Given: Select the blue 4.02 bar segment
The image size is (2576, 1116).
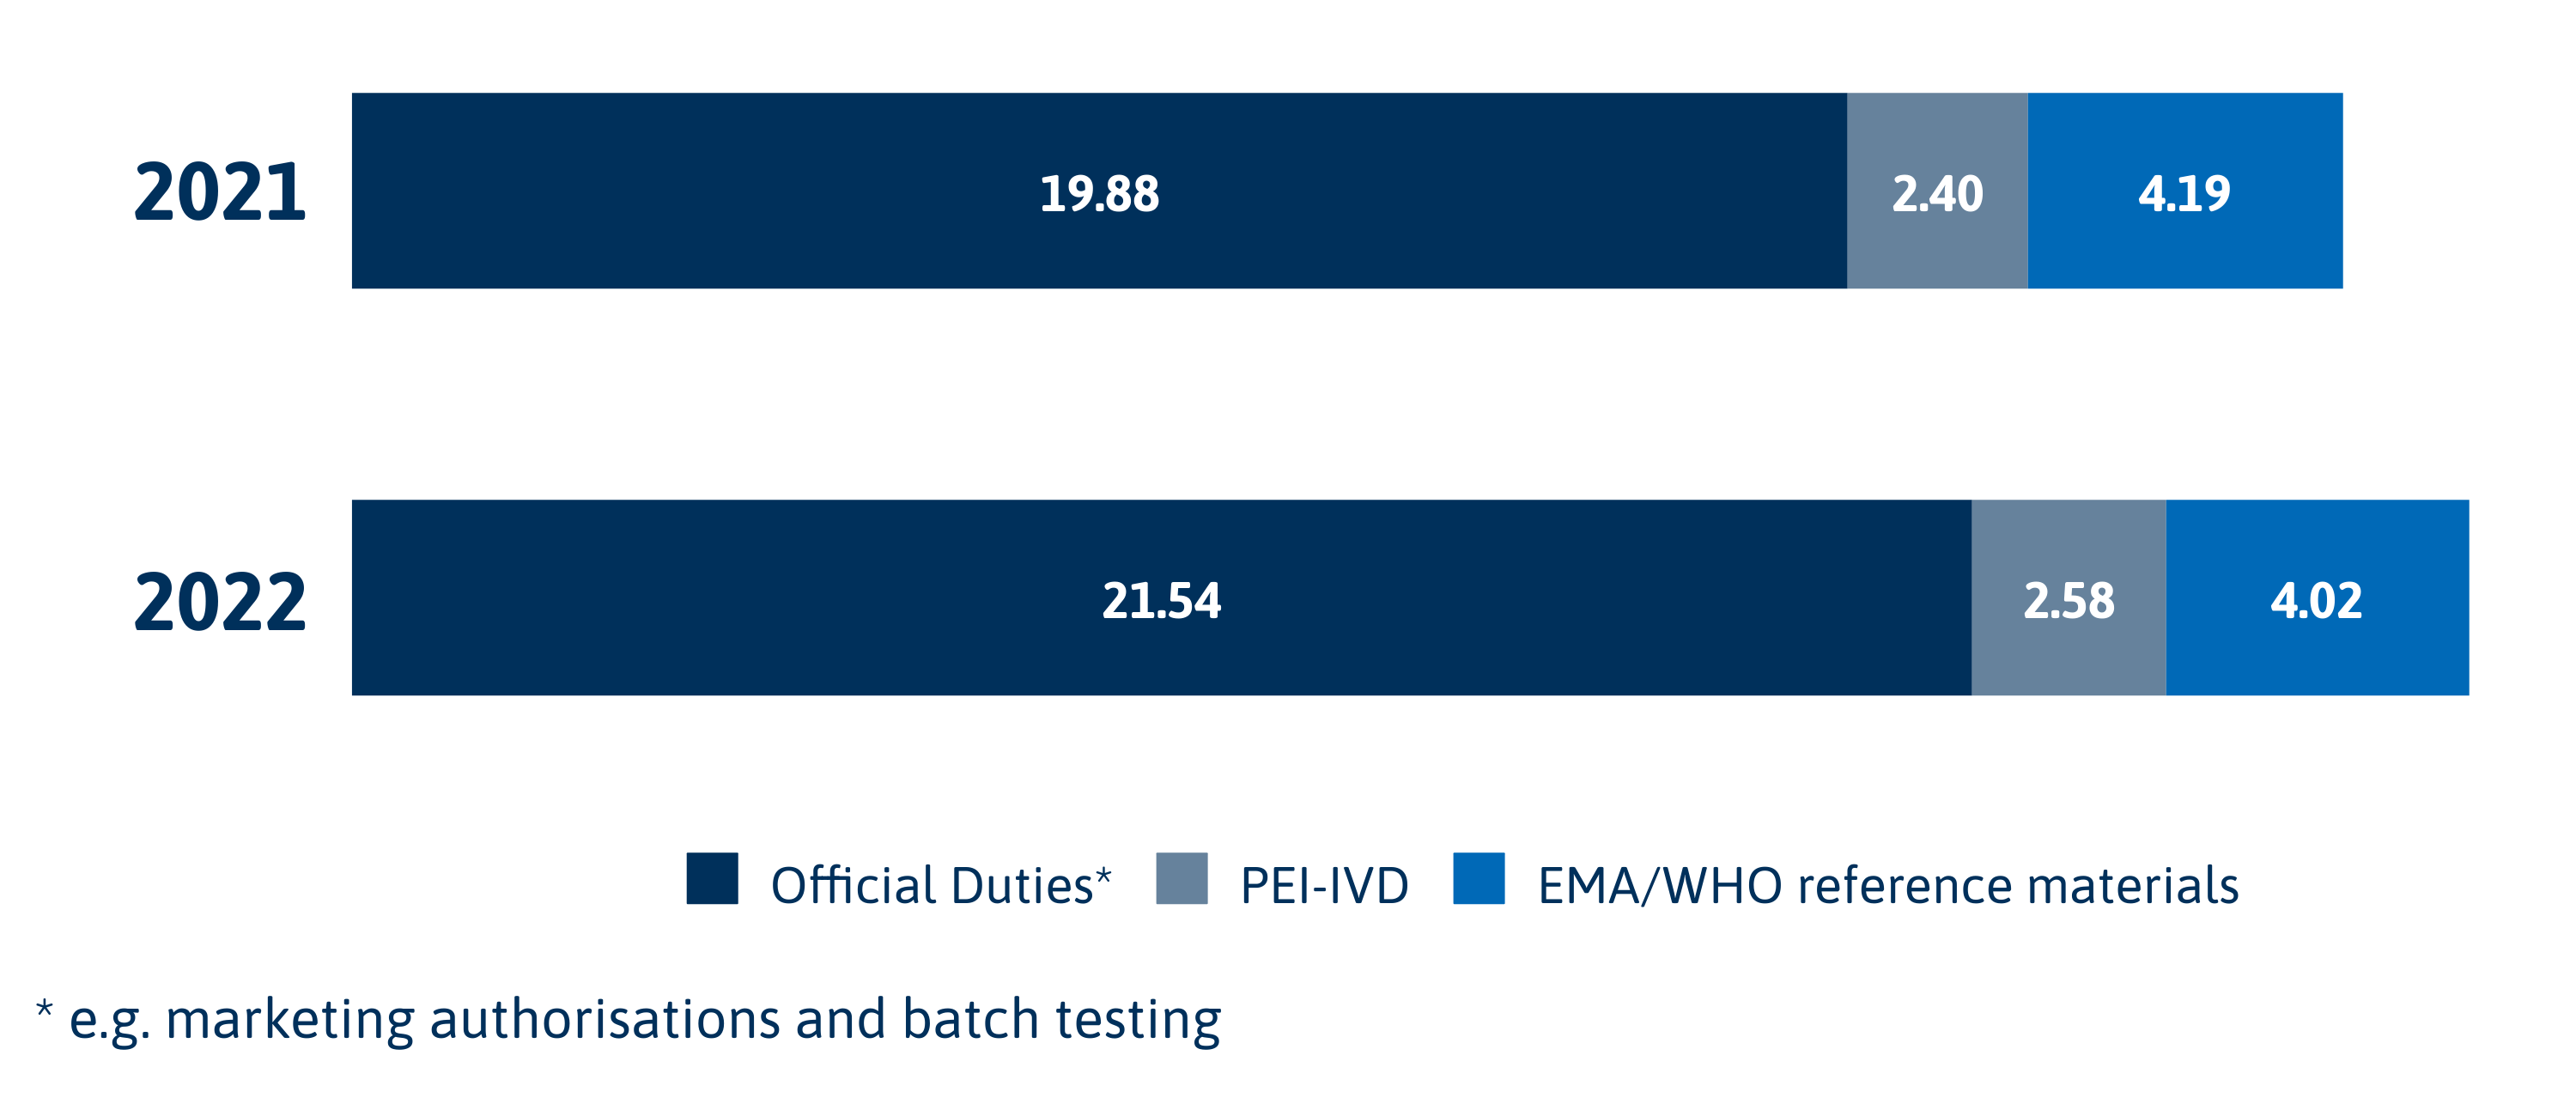Looking at the screenshot, I should point(2316,599).
